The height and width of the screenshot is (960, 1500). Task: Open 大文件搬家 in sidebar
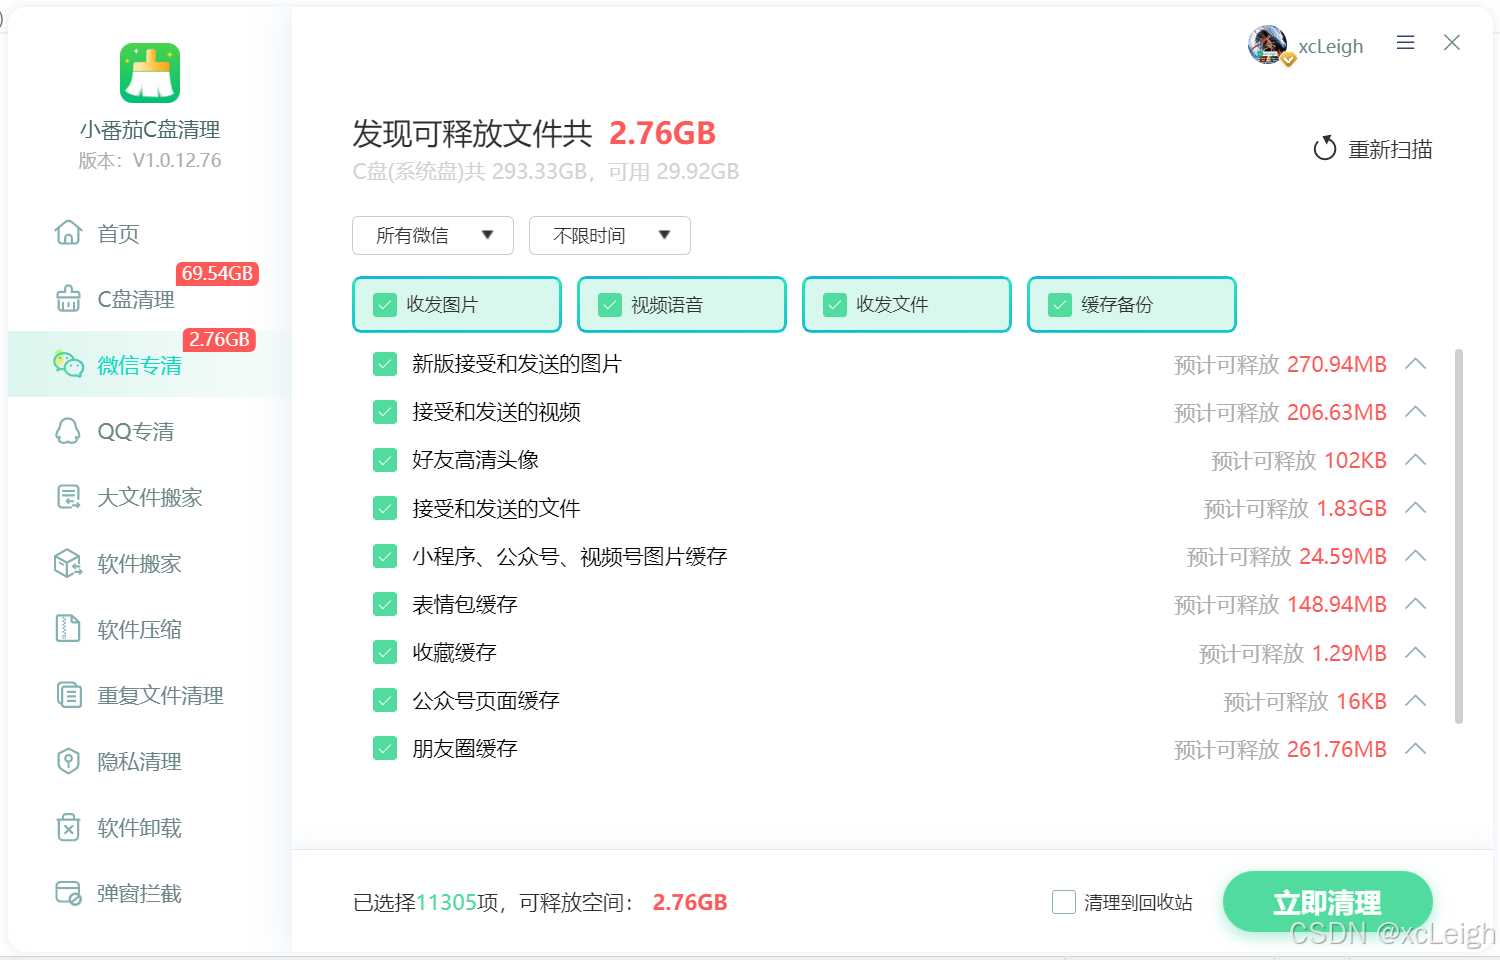[x=150, y=497]
